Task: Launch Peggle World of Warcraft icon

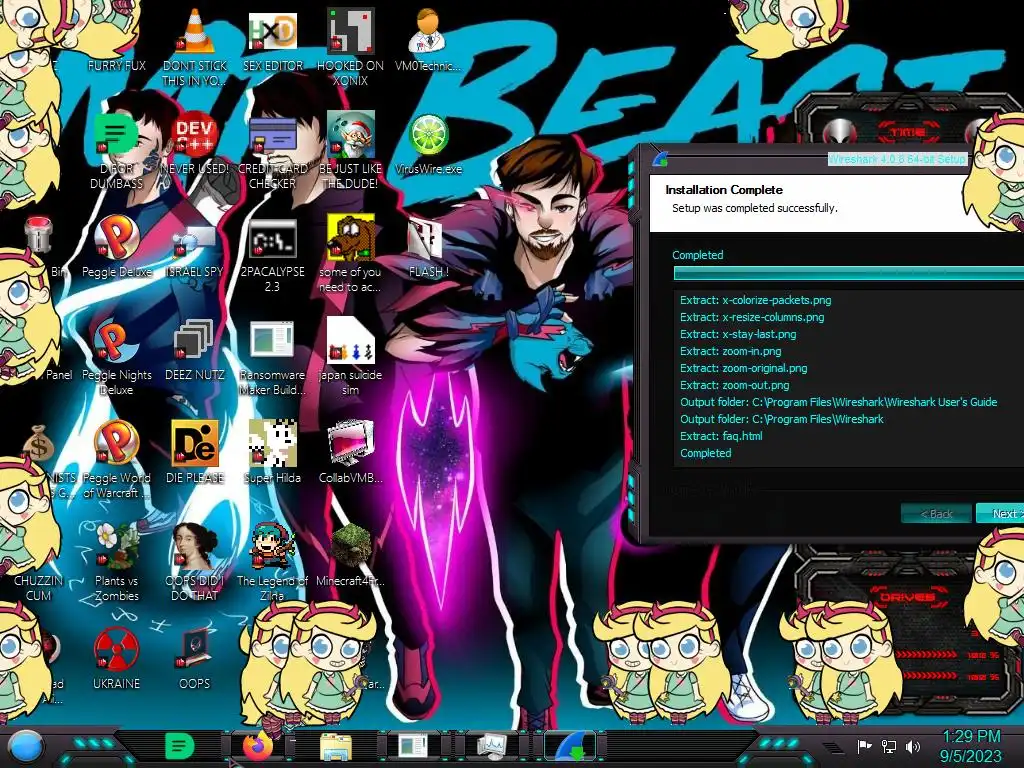Action: 116,443
